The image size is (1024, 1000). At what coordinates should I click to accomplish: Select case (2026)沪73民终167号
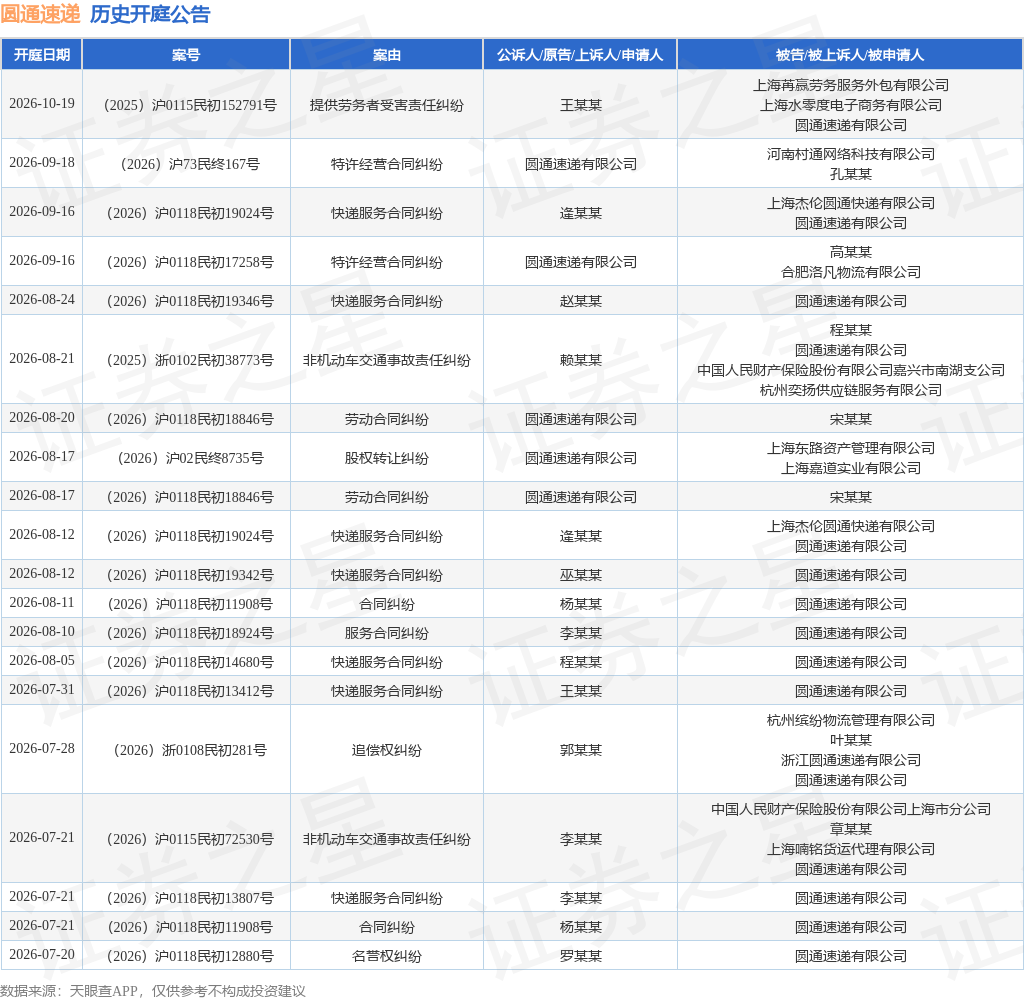189,164
